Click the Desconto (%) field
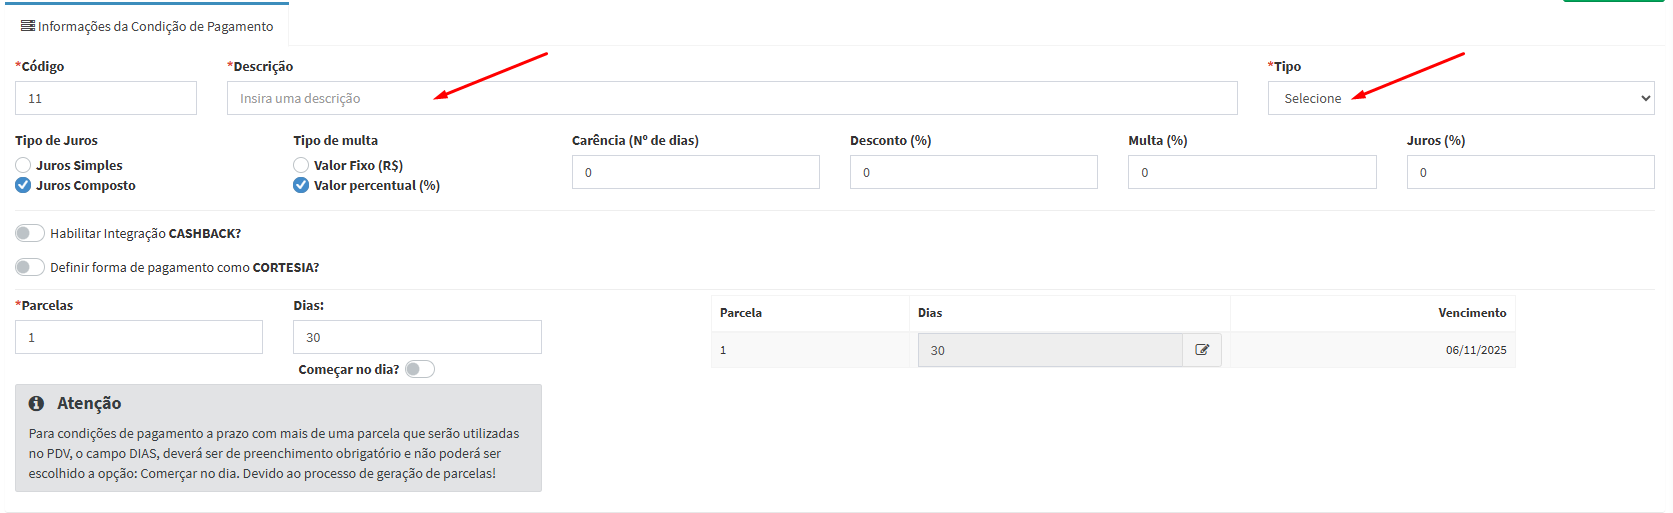 [x=973, y=172]
